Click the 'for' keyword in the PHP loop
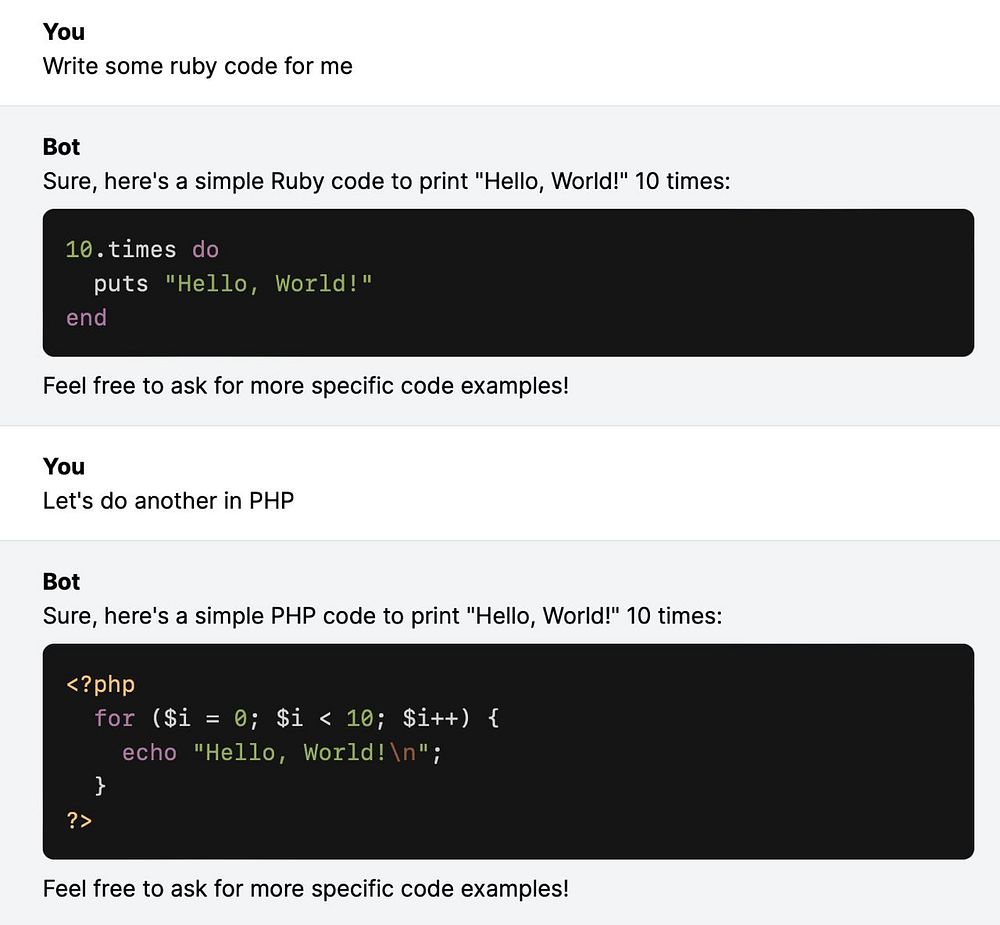Screen dimensions: 1000x925 (115, 718)
